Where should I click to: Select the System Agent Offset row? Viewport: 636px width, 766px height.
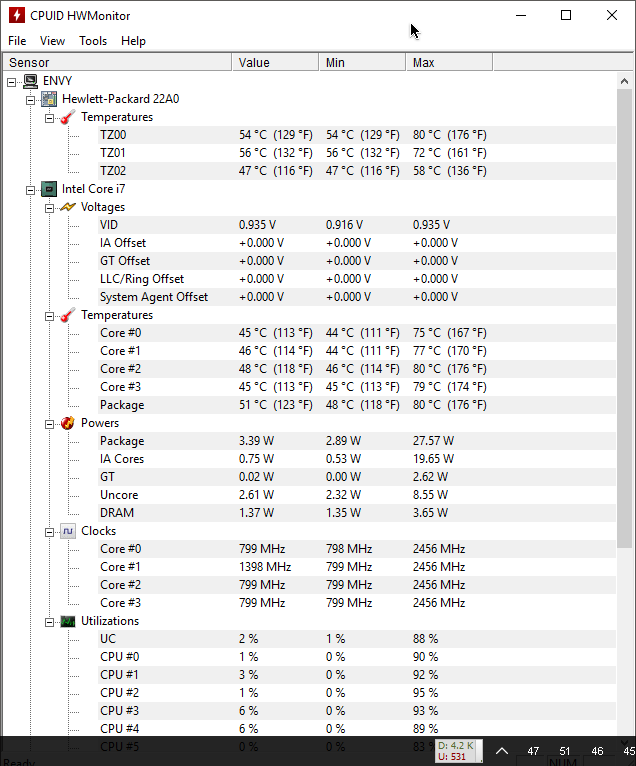[x=357, y=297]
